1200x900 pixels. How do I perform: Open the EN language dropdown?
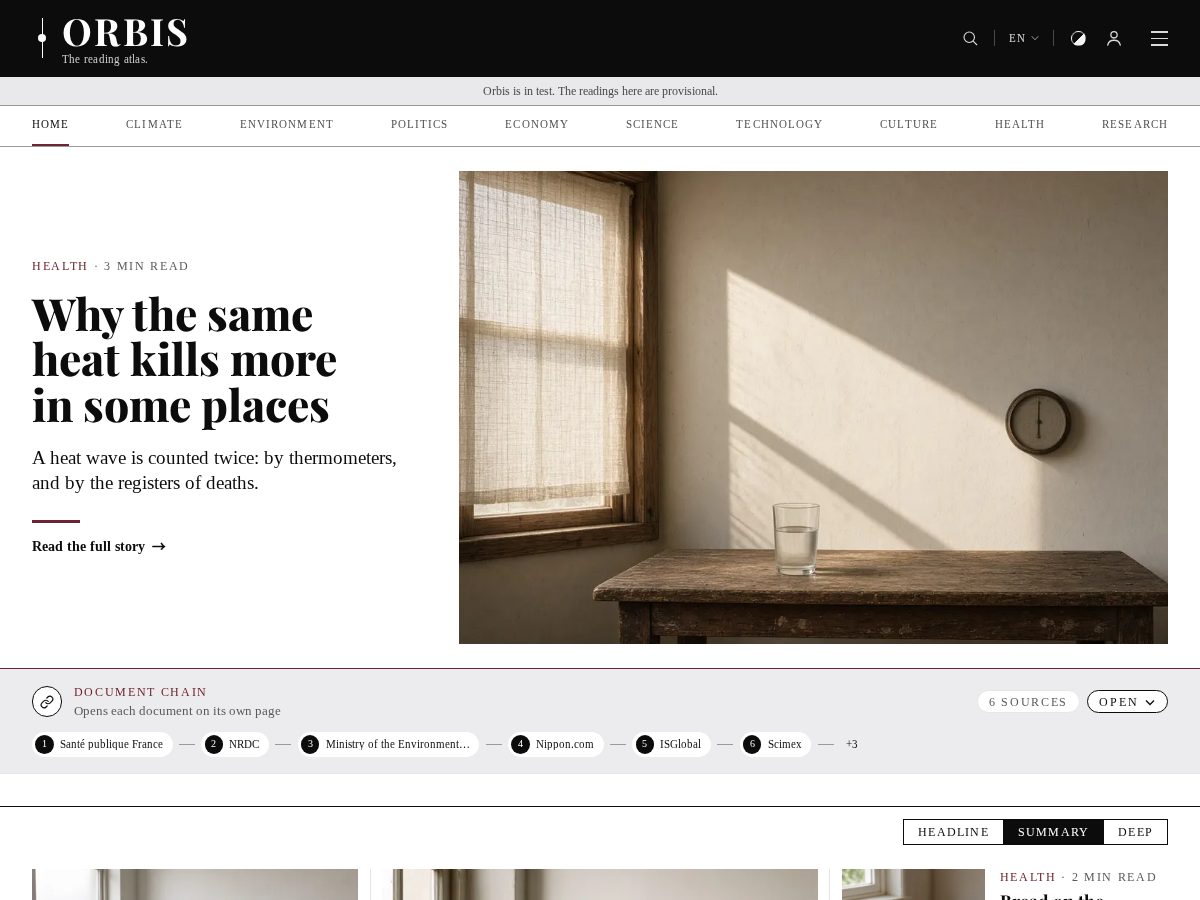pyautogui.click(x=1024, y=38)
